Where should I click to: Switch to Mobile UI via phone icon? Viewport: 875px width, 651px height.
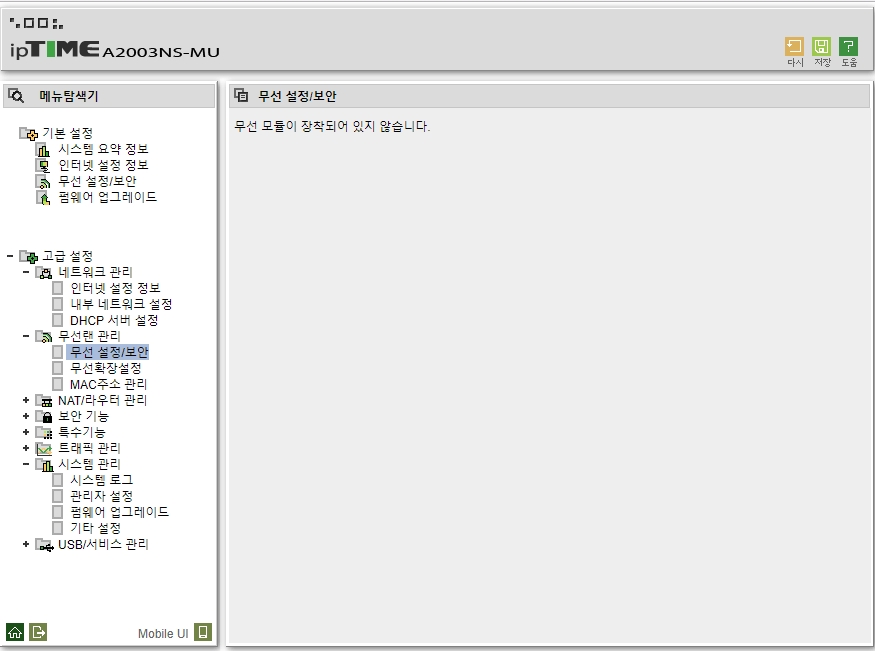pos(203,632)
